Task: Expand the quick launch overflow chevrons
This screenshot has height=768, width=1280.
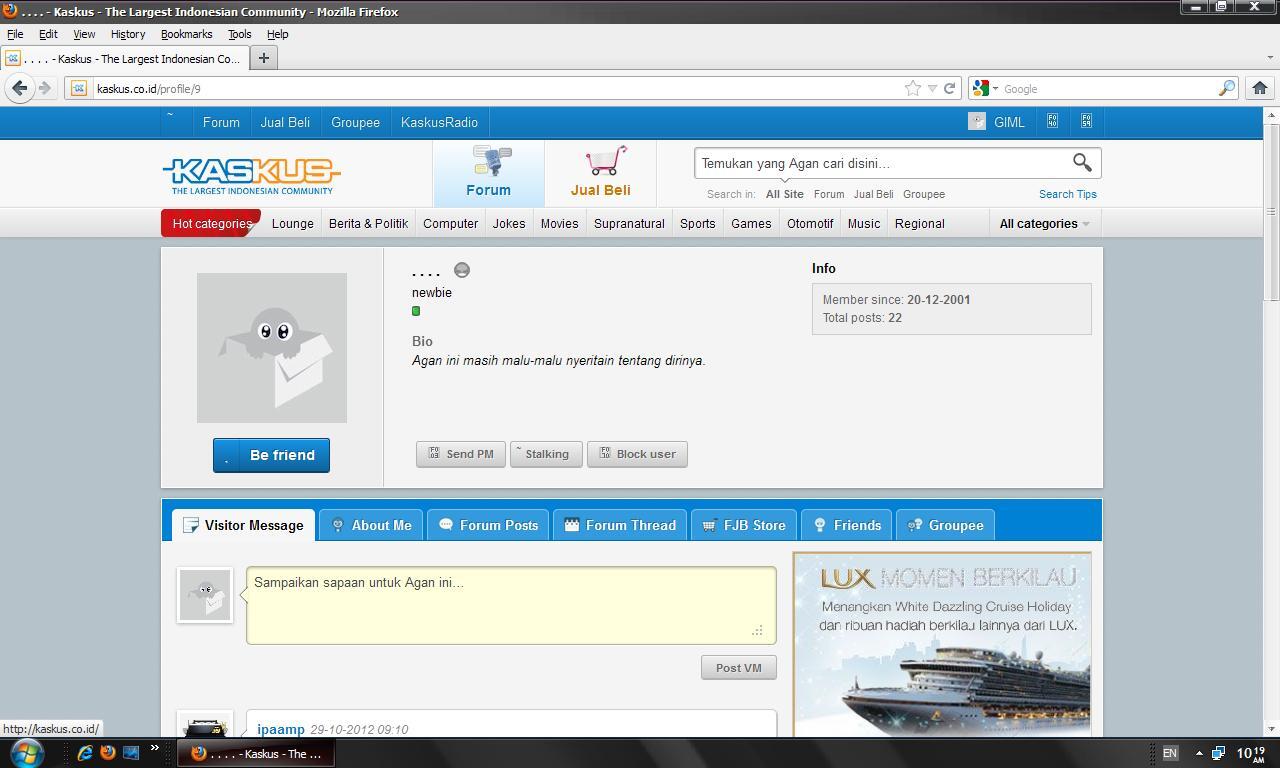Action: [155, 747]
